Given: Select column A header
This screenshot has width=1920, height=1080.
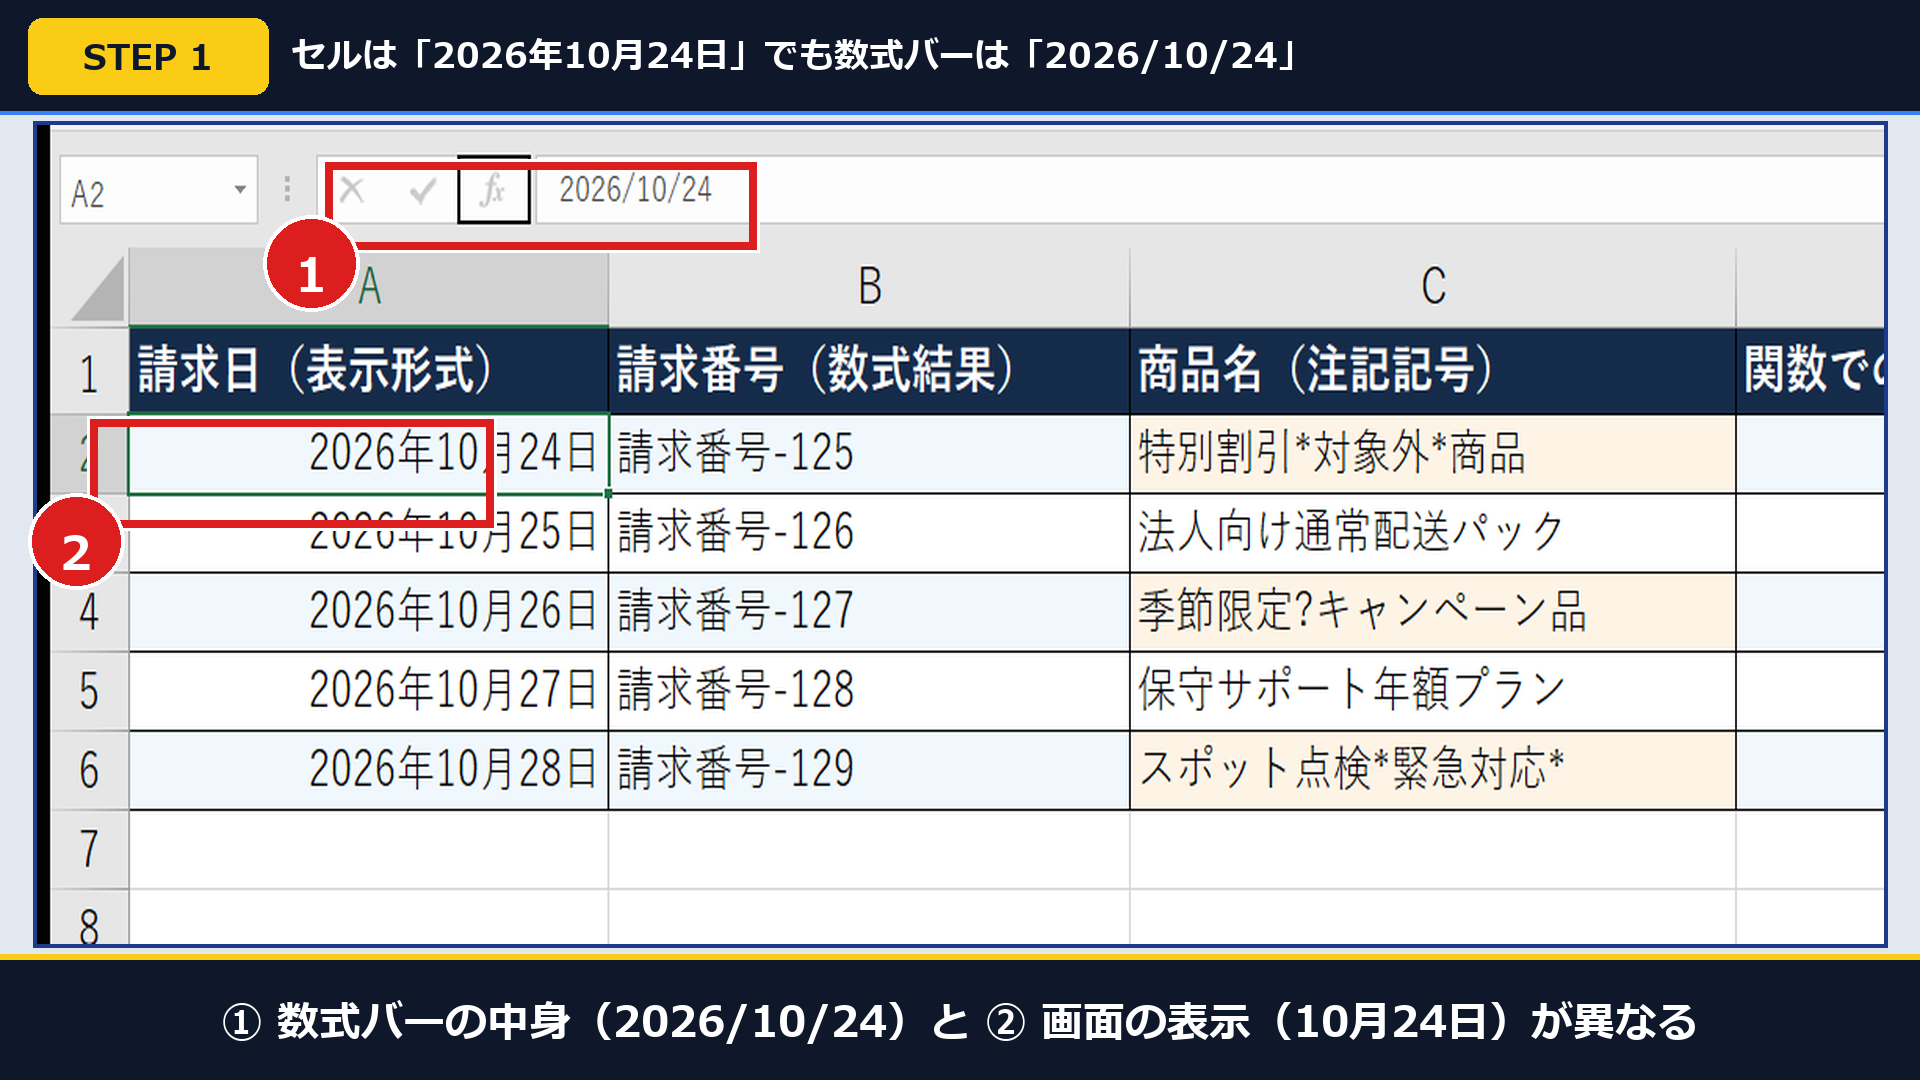Looking at the screenshot, I should 368,287.
